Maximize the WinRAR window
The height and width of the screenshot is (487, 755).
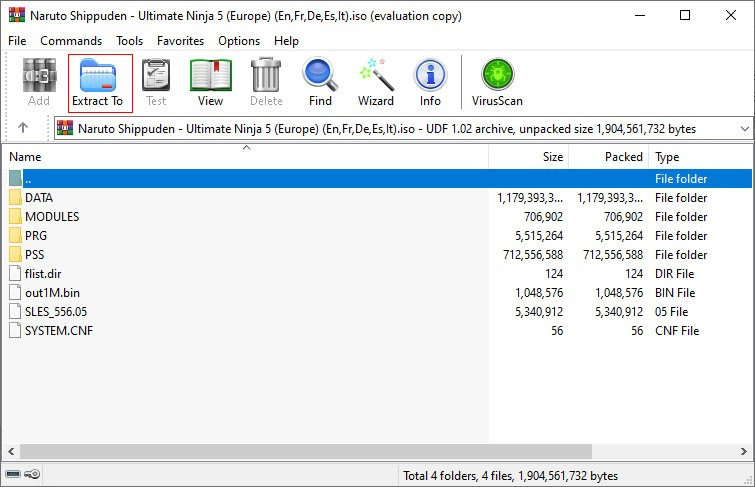coord(685,15)
